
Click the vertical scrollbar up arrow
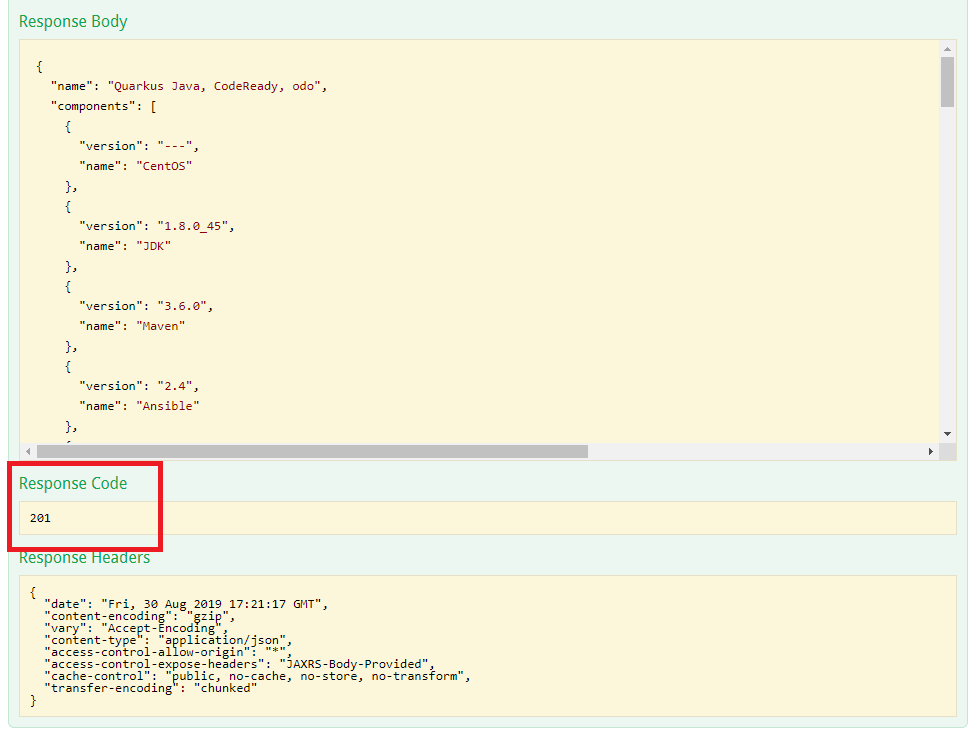pos(948,48)
